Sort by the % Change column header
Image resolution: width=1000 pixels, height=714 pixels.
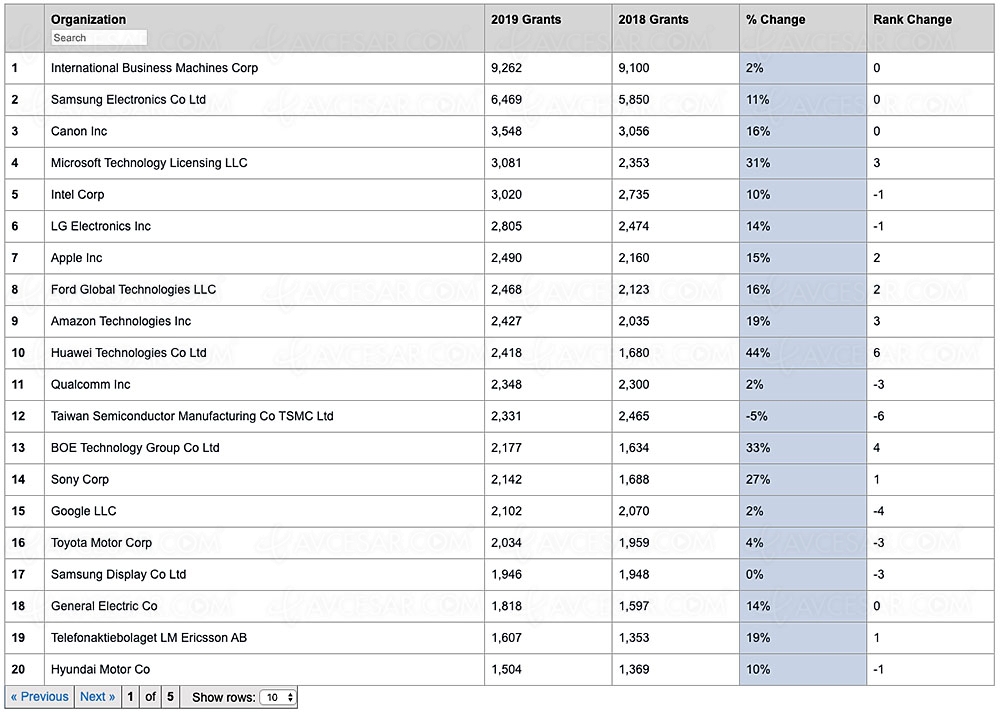click(x=775, y=20)
